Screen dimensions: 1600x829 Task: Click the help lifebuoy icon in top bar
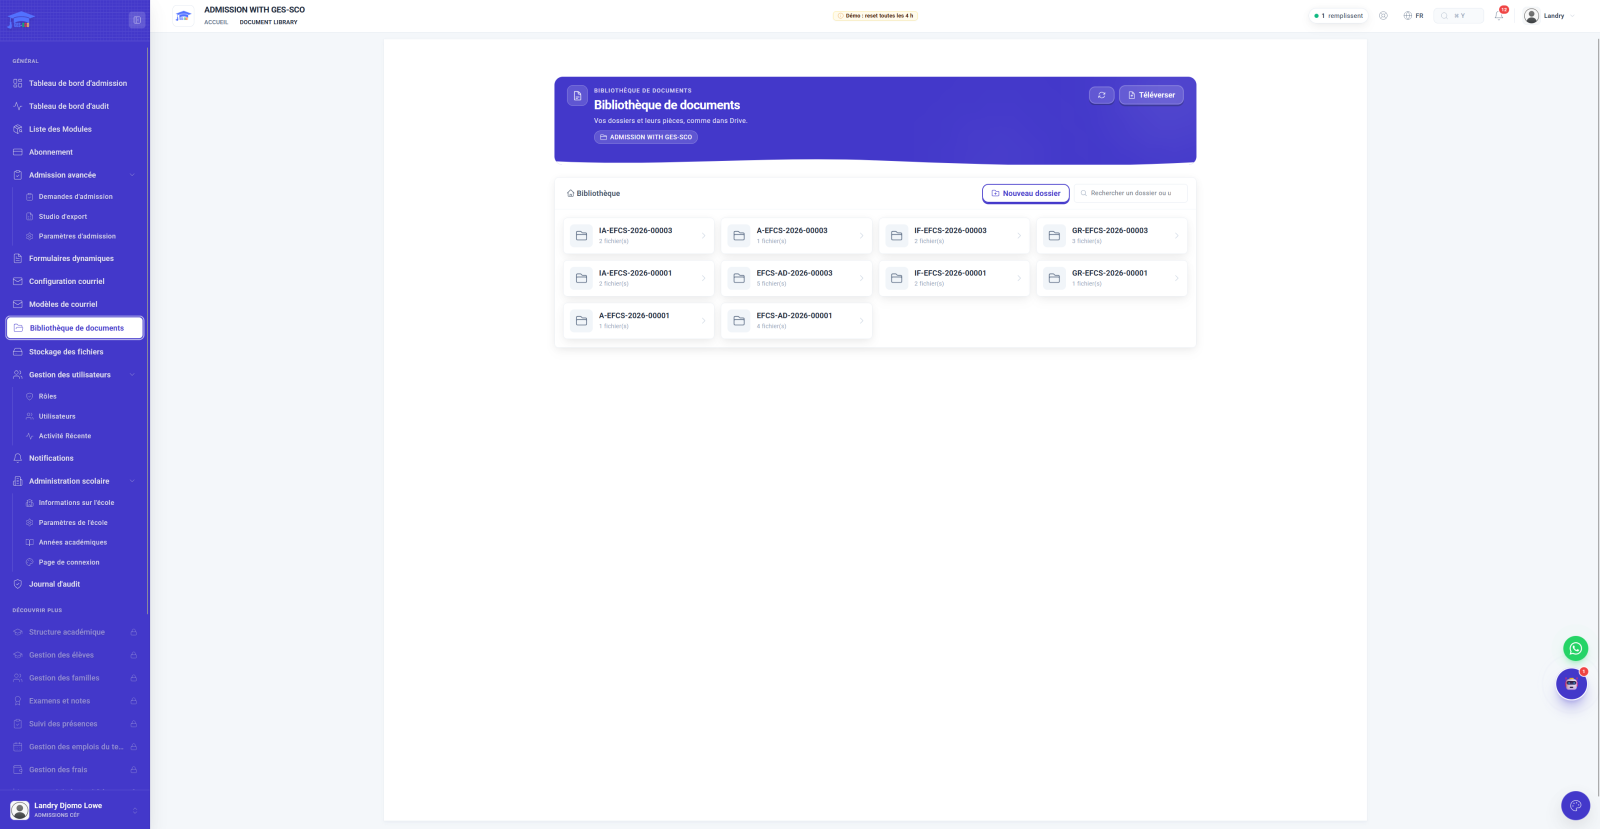pyautogui.click(x=1383, y=16)
